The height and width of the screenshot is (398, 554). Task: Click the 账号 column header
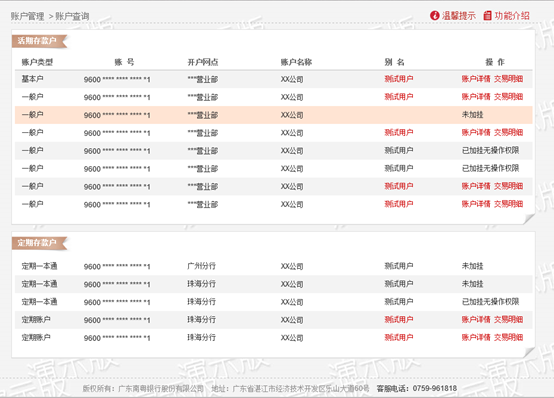pos(124,62)
